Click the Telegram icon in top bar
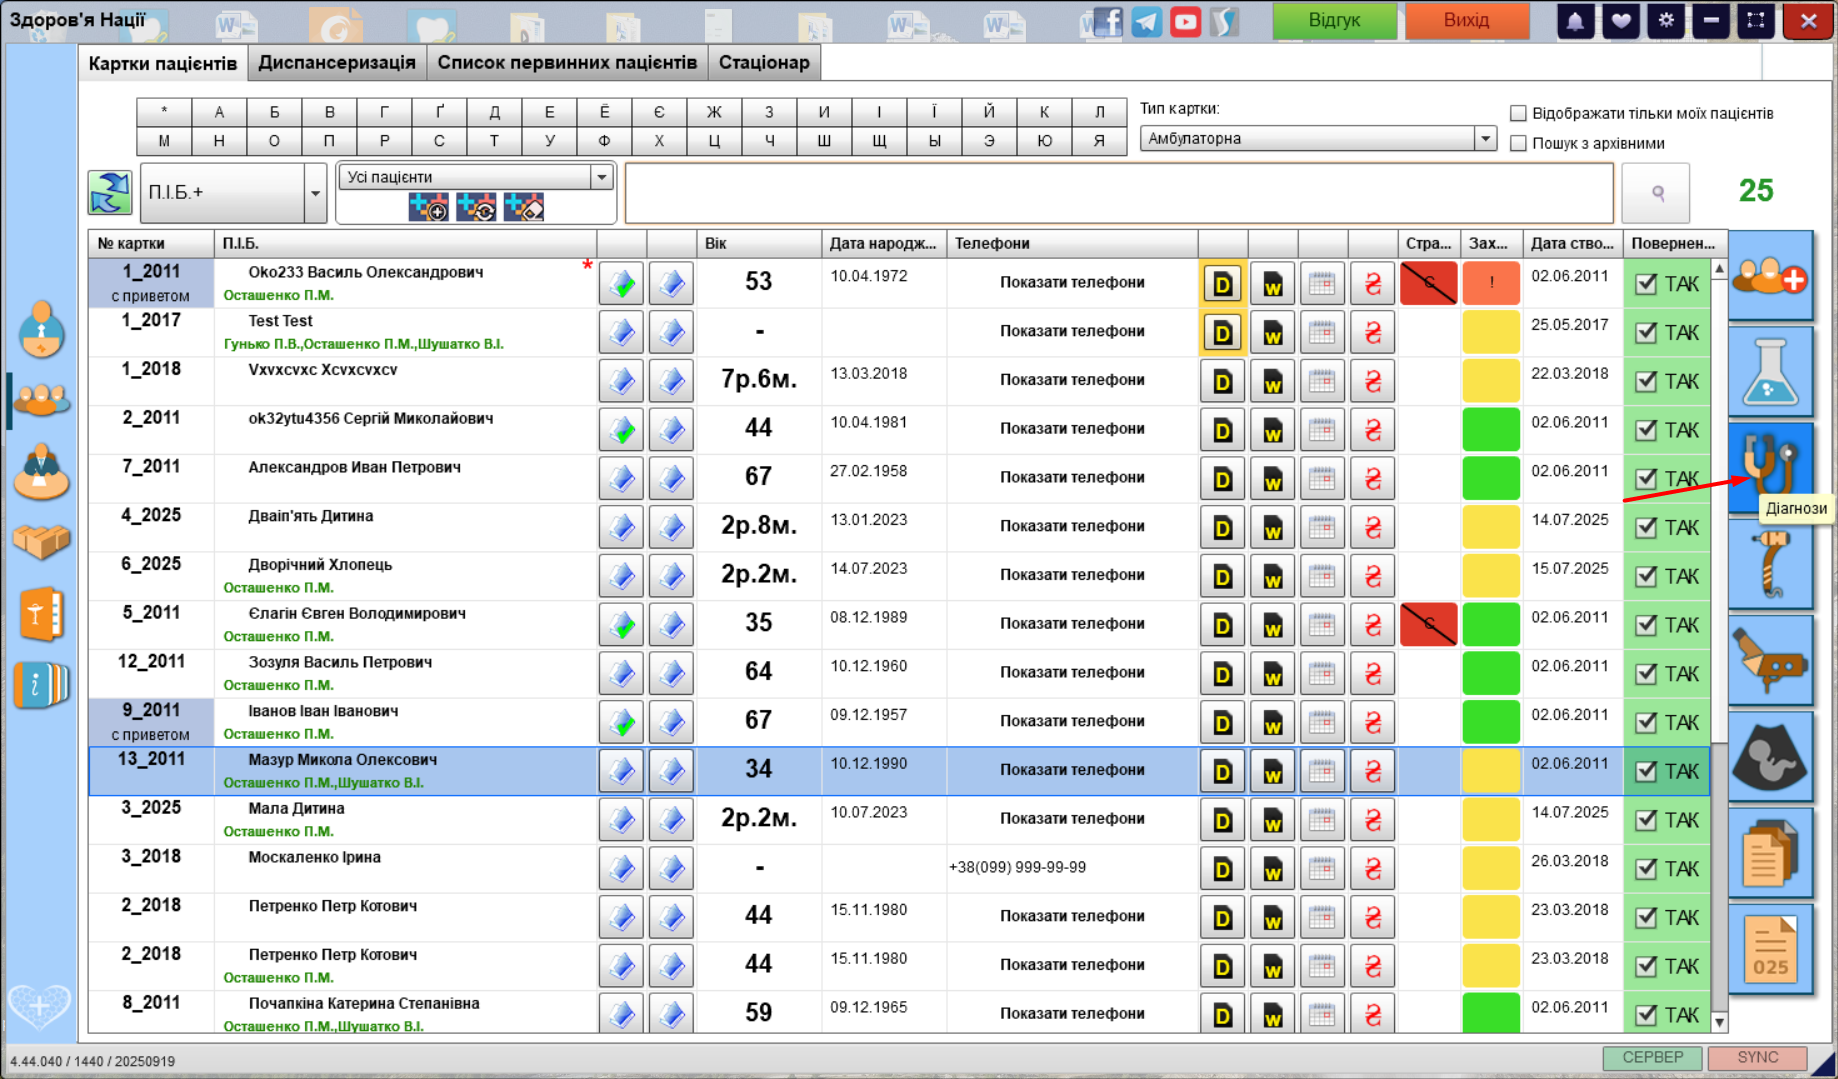Image resolution: width=1838 pixels, height=1079 pixels. [1146, 21]
